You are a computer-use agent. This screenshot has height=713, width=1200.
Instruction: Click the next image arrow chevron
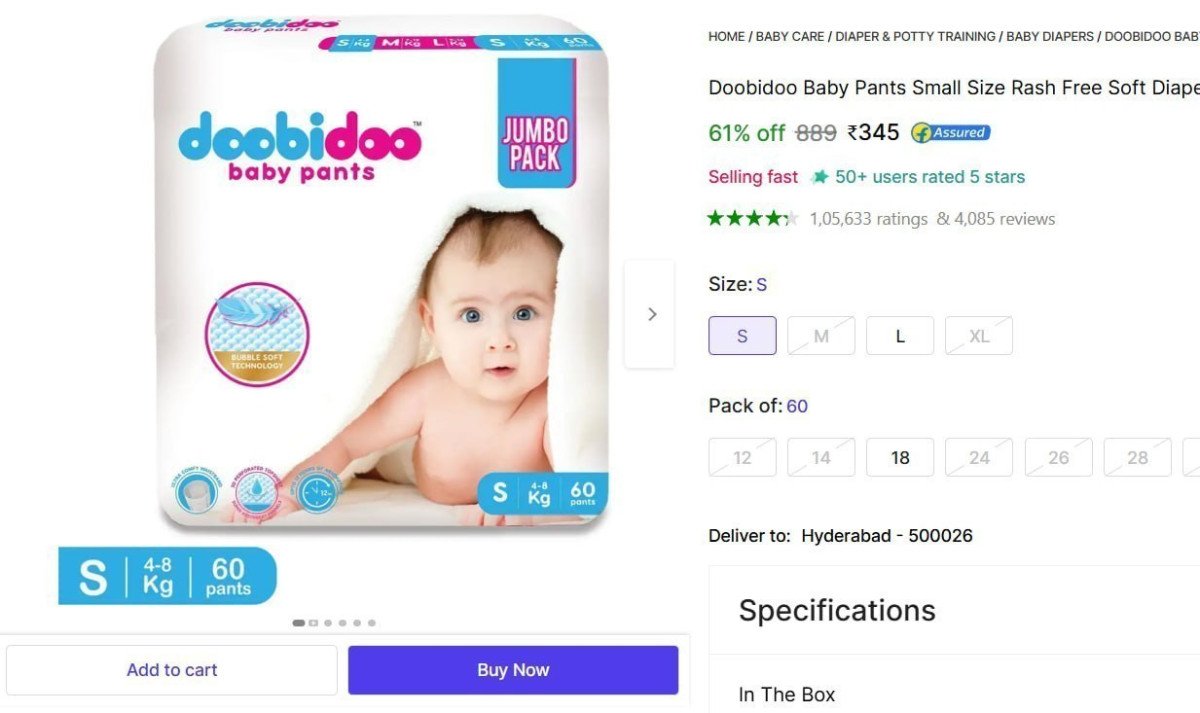(651, 314)
